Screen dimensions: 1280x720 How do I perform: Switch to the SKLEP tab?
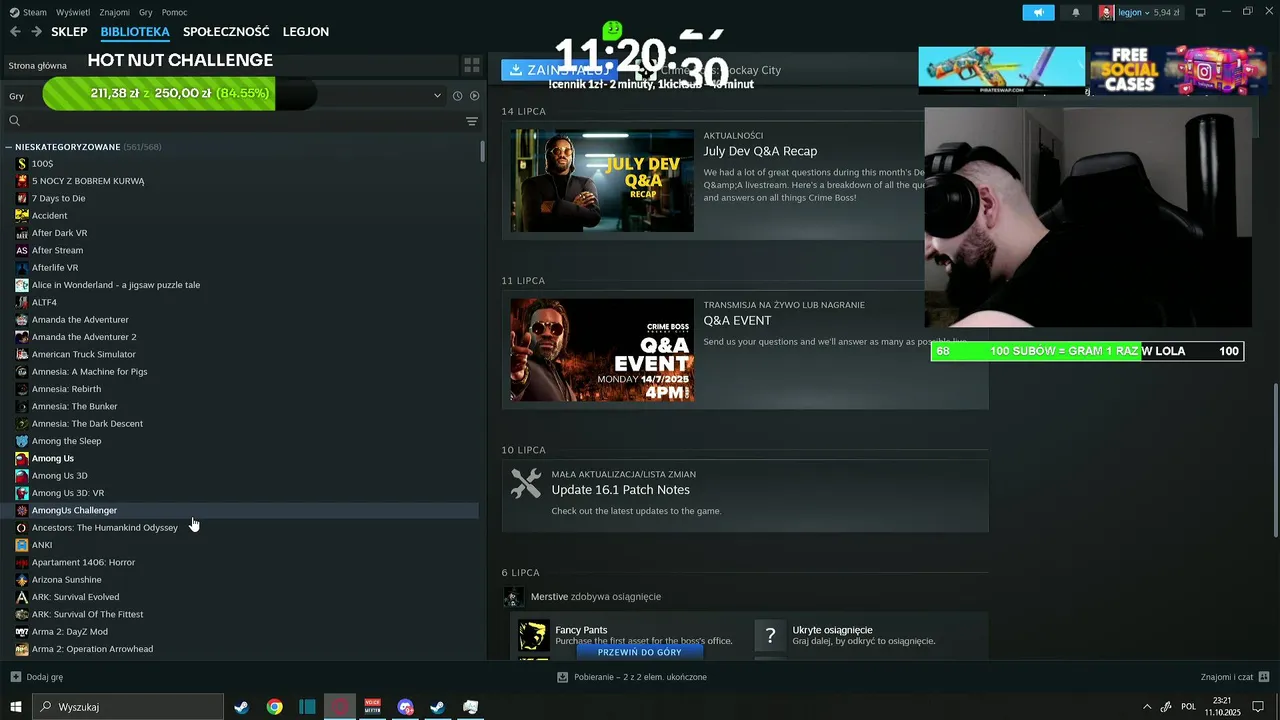click(69, 32)
